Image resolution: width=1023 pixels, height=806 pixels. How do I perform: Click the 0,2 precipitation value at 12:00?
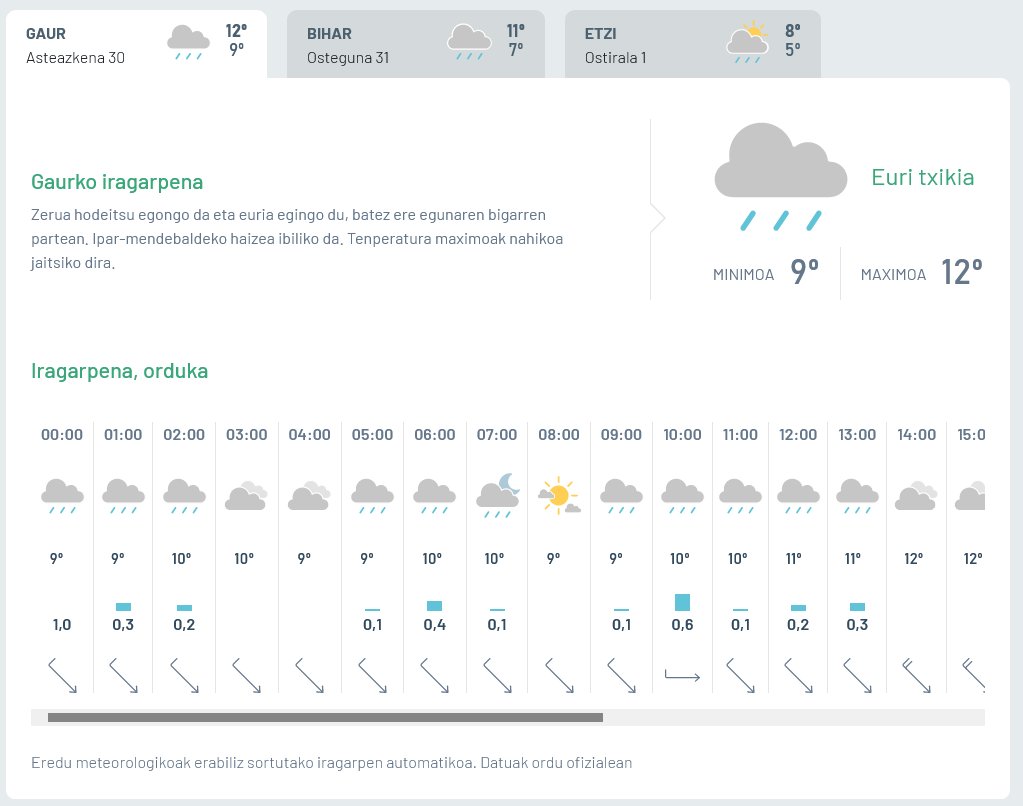pos(798,625)
